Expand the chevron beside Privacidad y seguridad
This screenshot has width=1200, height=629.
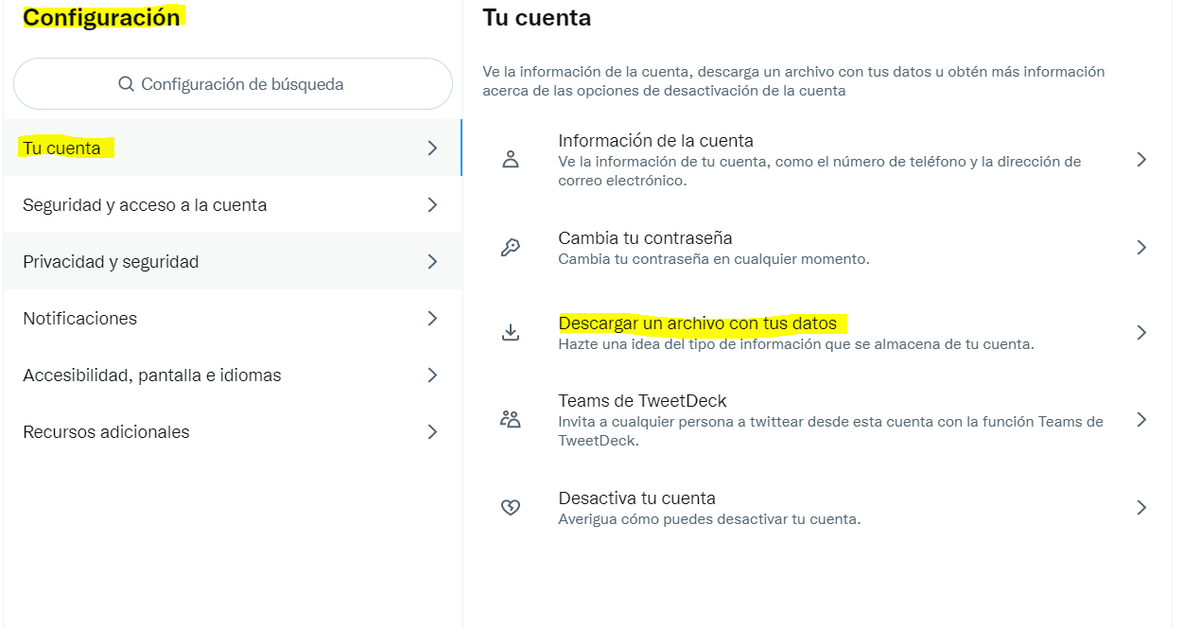point(431,261)
